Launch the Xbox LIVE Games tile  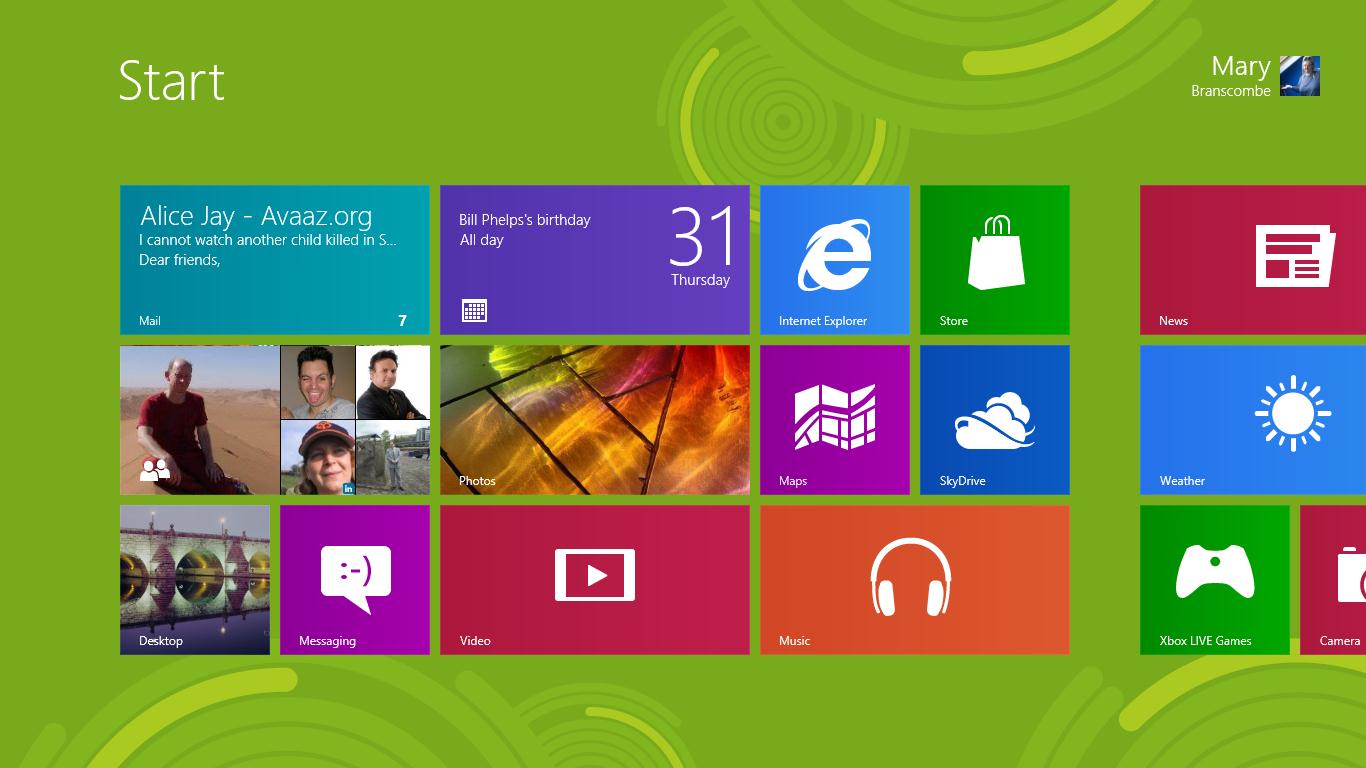click(x=1215, y=580)
